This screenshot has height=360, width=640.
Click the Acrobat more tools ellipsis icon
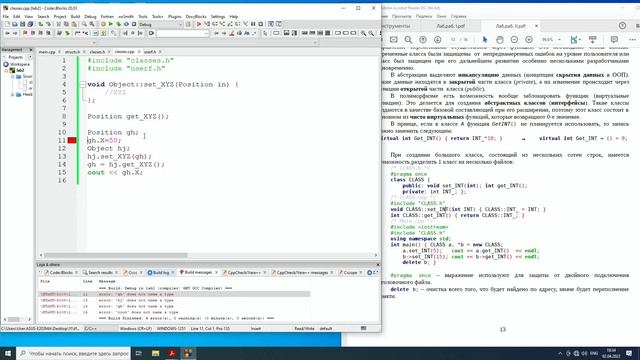pyautogui.click(x=632, y=40)
